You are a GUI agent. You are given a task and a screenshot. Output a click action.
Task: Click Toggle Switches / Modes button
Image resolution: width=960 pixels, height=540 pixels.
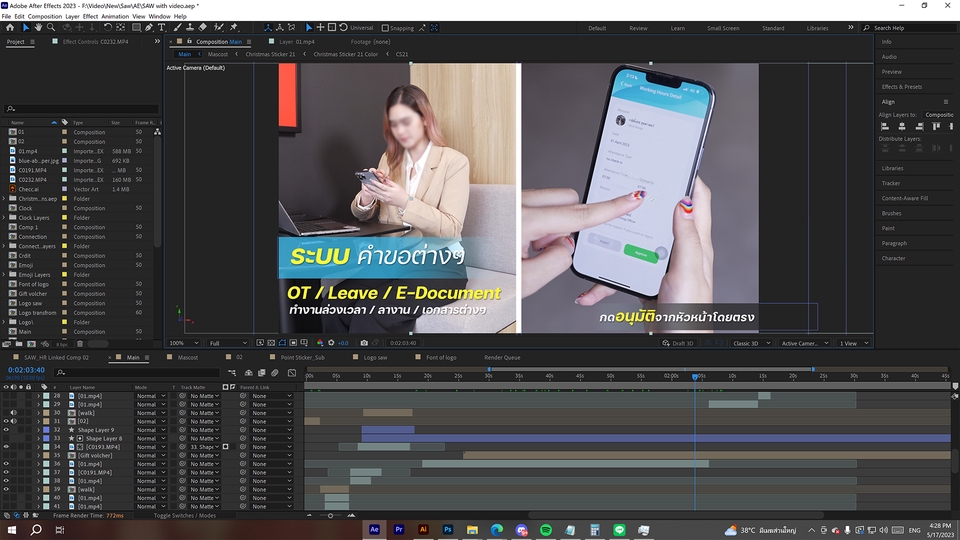point(184,516)
